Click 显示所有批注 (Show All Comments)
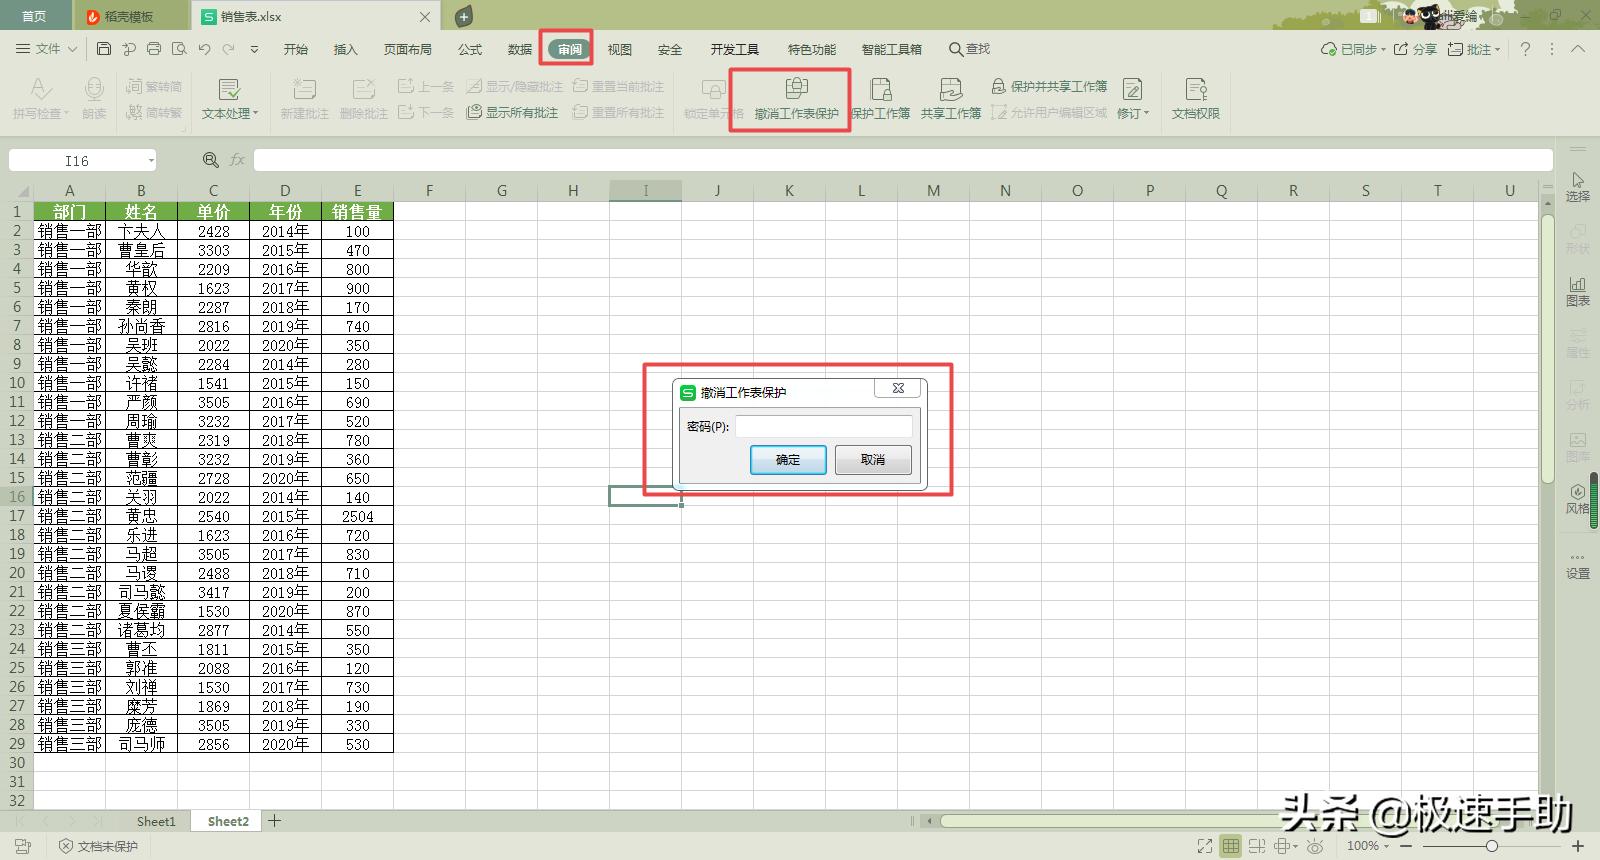 [512, 113]
